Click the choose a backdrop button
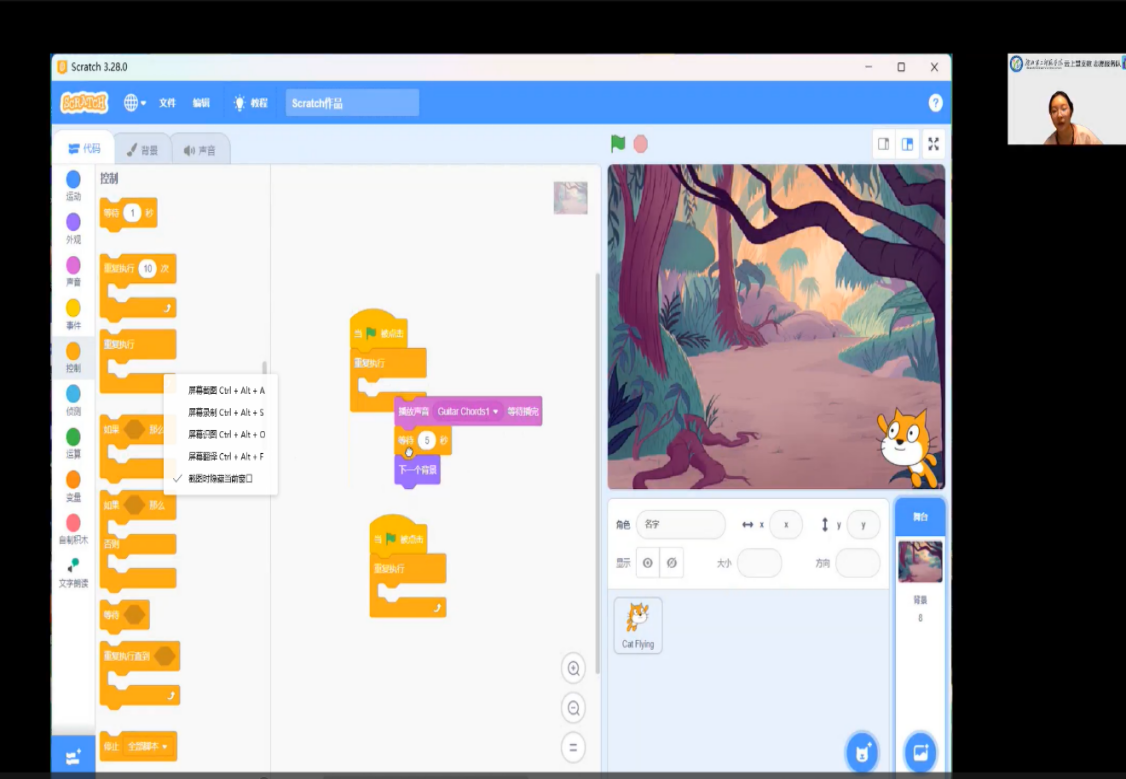The image size is (1126, 779). pos(920,752)
